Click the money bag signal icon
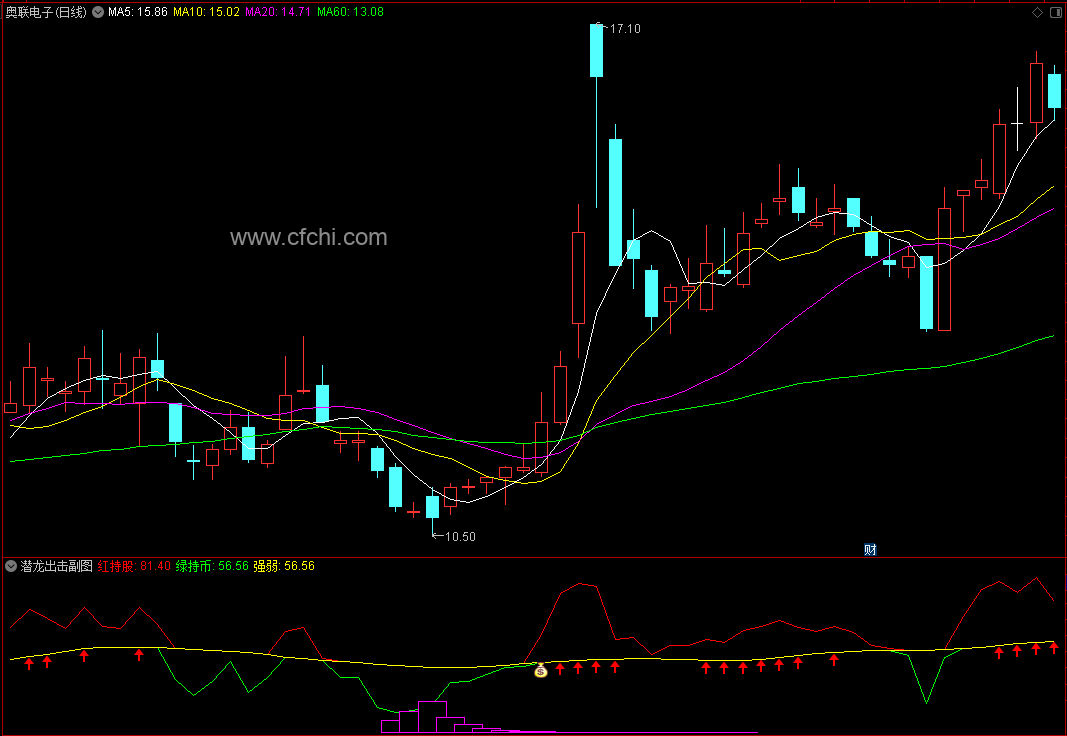Viewport: 1067px width, 736px height. [540, 671]
